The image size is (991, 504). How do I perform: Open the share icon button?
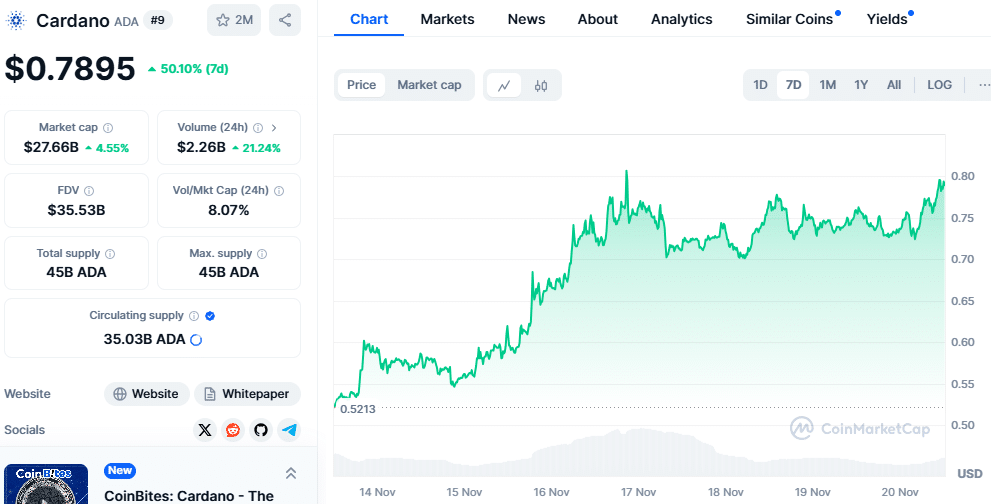point(285,20)
